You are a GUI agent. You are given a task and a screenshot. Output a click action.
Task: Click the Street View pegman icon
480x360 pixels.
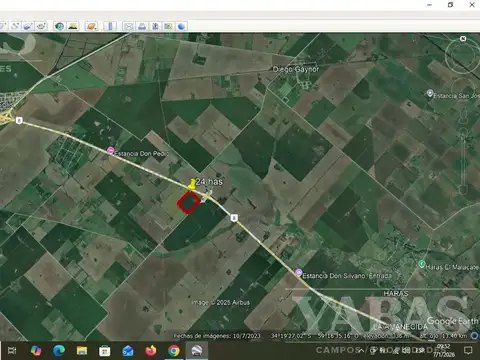463,116
